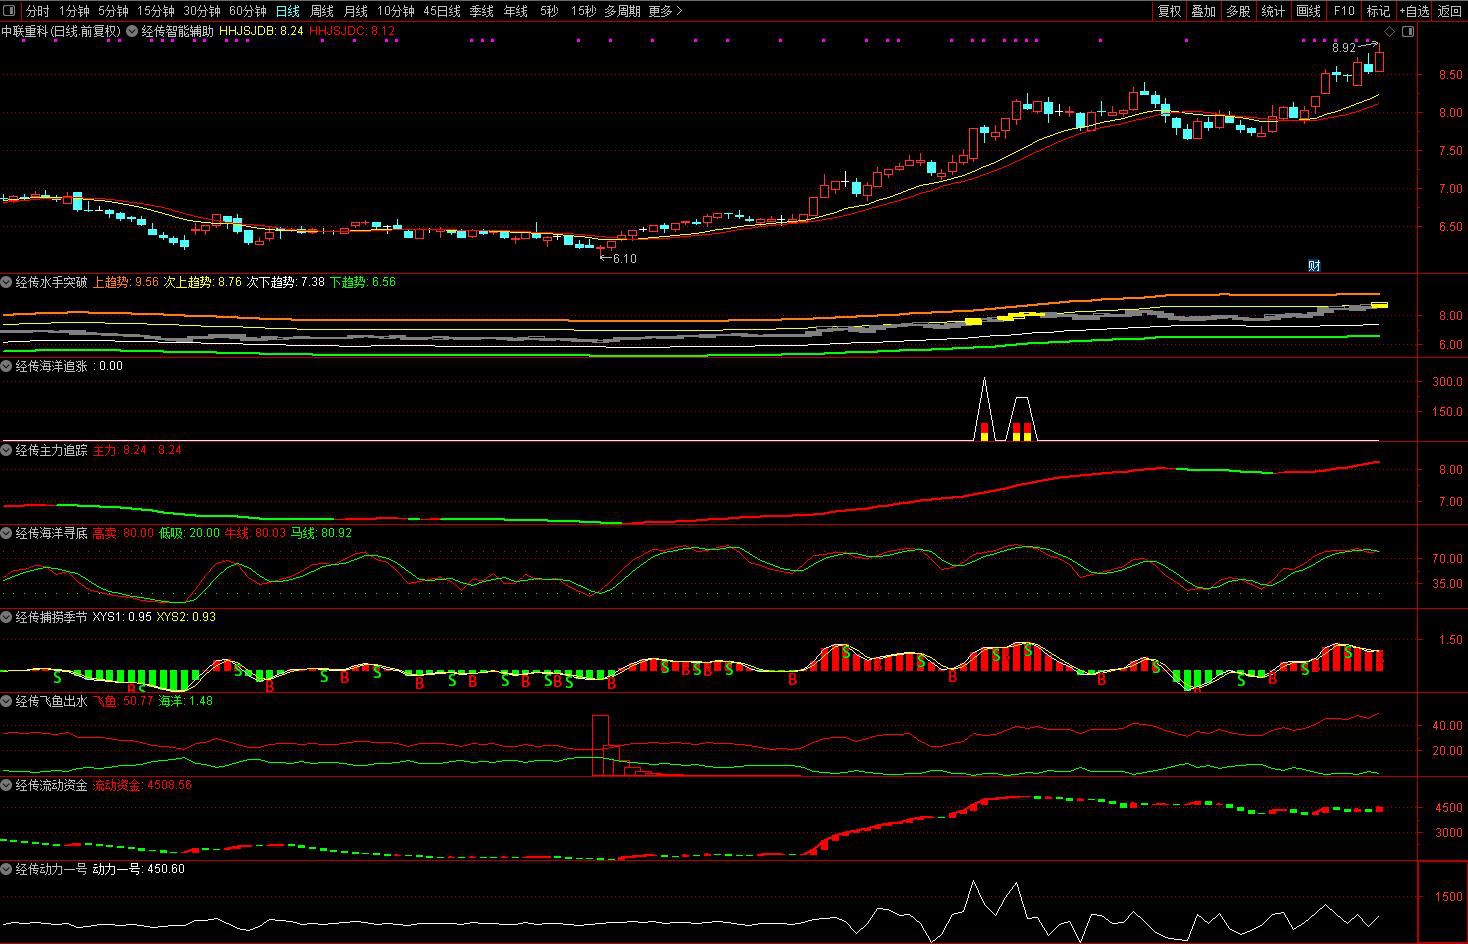
Task: Expand 更多 more periods menu
Action: pos(665,11)
